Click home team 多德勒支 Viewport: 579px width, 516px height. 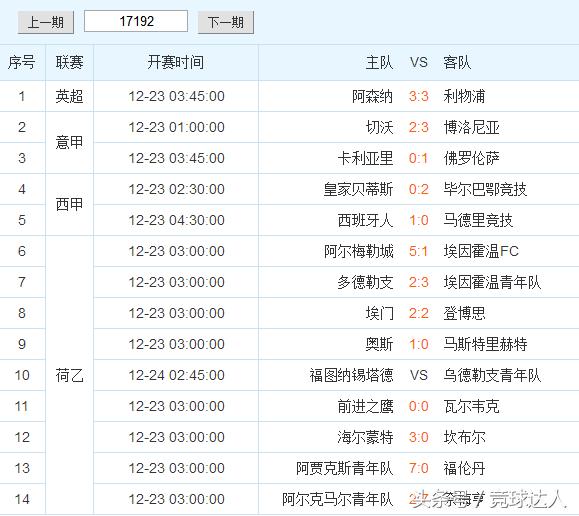click(365, 283)
